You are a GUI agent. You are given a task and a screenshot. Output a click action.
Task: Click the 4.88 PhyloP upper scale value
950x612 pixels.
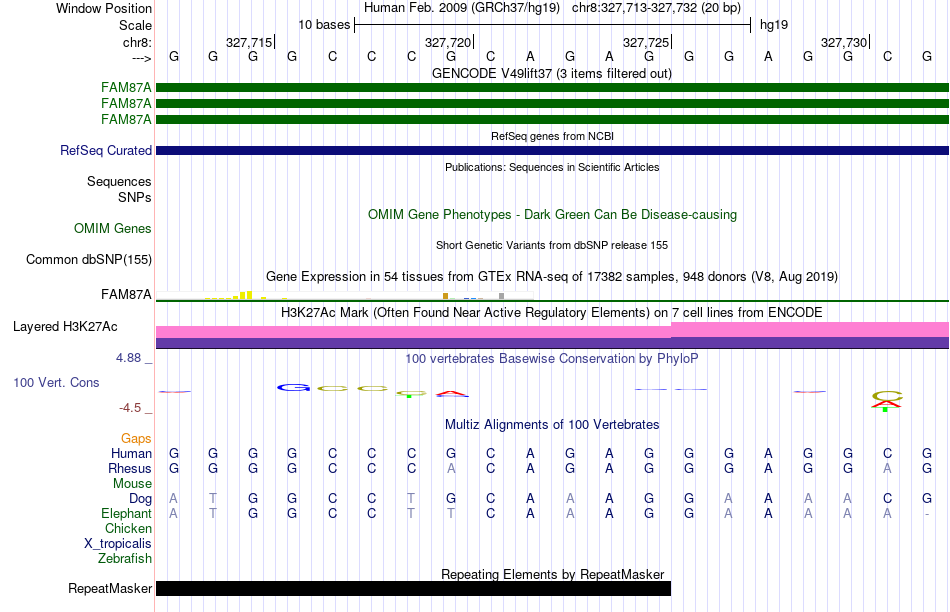pyautogui.click(x=128, y=358)
